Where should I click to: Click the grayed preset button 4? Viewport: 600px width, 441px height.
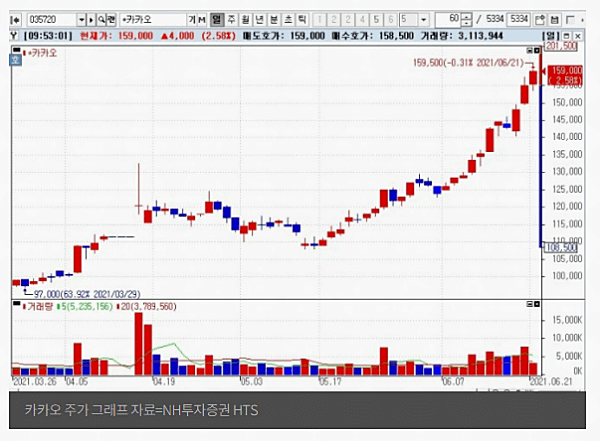pyautogui.click(x=362, y=20)
